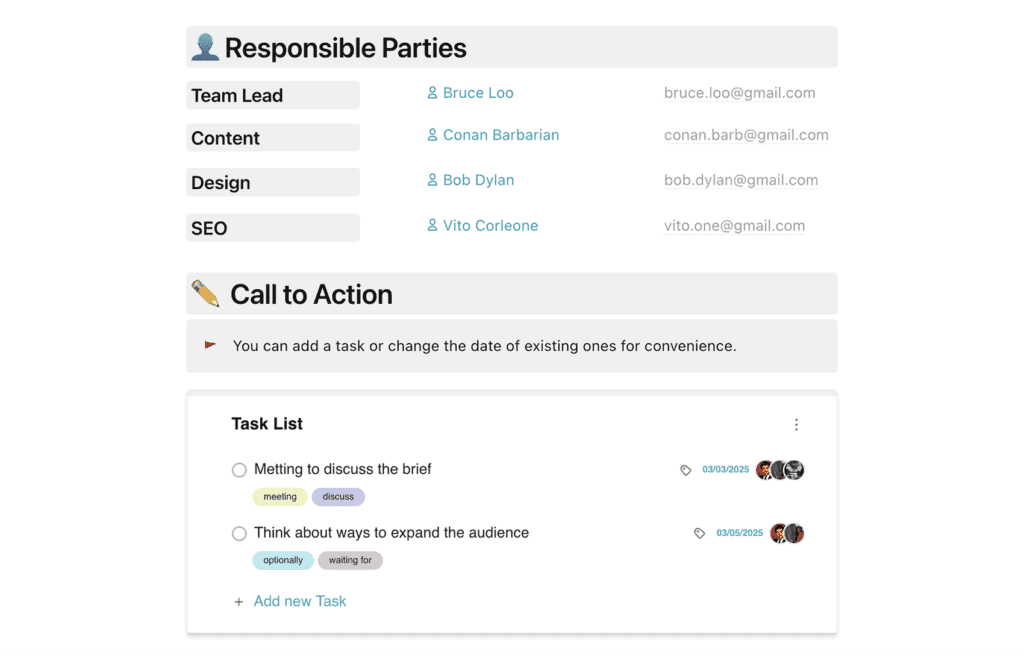Click the person icon next to Bruce Loo
Screen dimensions: 1024x663
tap(432, 92)
